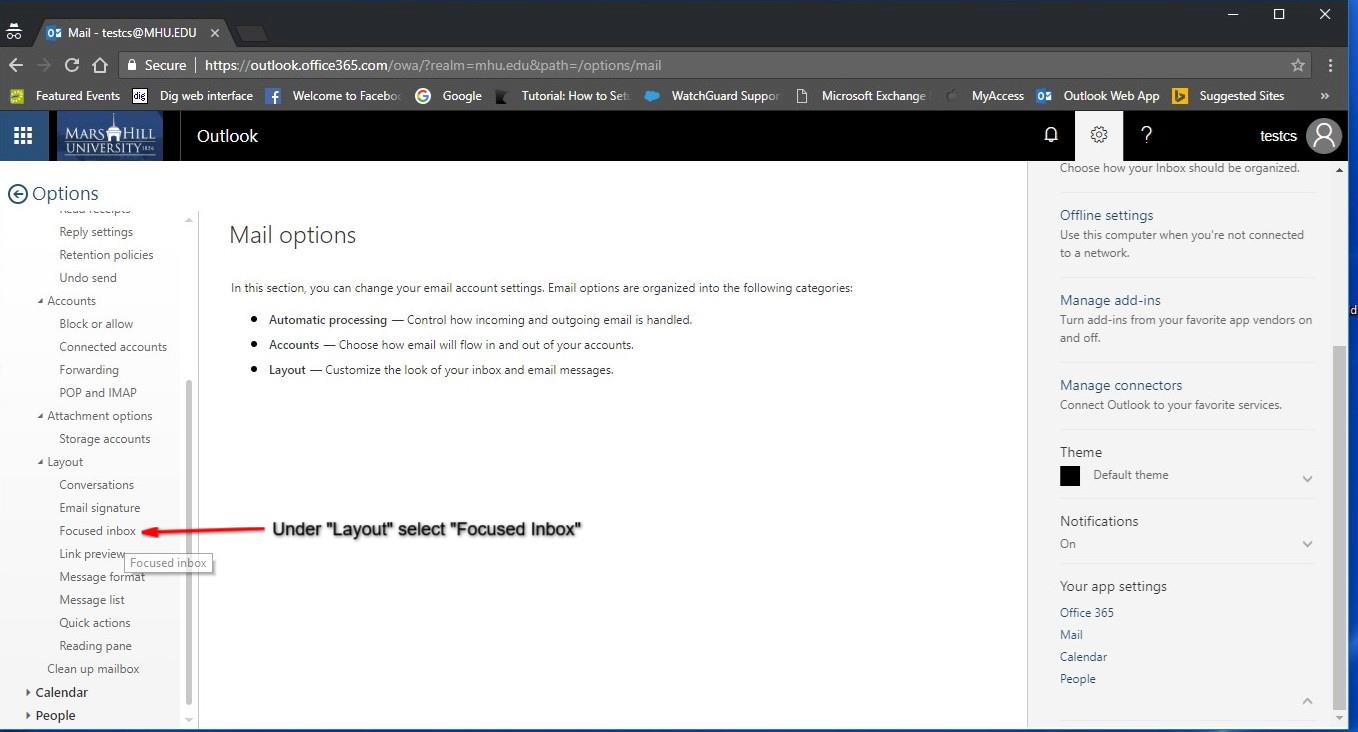This screenshot has width=1358, height=732.
Task: Click the Mars Hill University logo
Action: [x=108, y=135]
